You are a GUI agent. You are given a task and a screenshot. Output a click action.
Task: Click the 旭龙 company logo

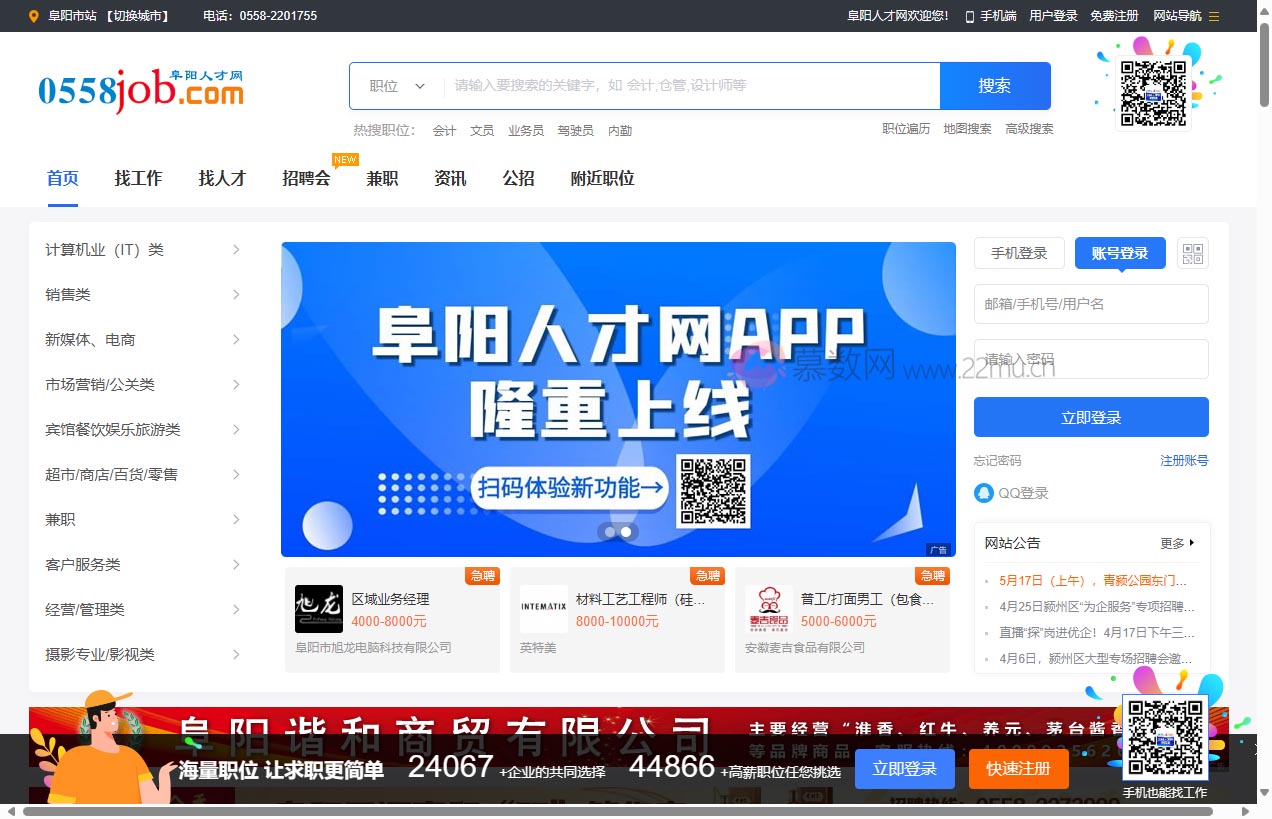[318, 608]
